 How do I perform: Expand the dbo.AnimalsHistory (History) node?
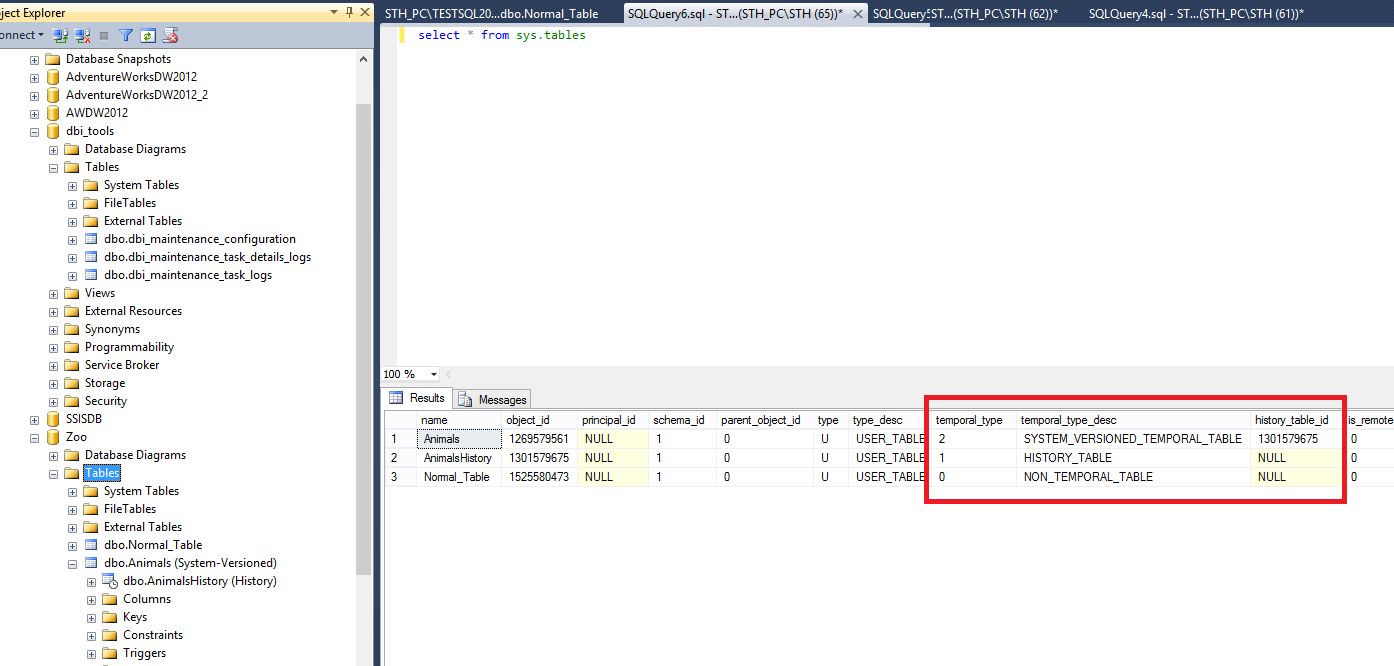[x=91, y=581]
